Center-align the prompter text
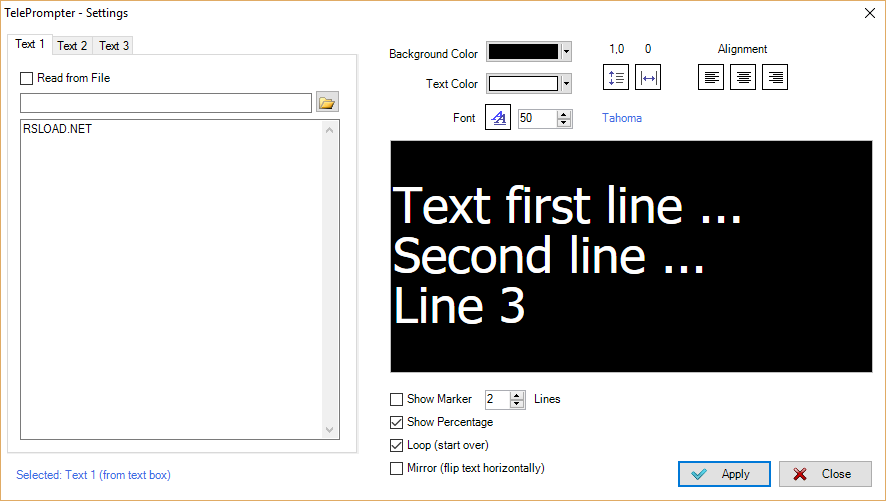 (x=743, y=77)
